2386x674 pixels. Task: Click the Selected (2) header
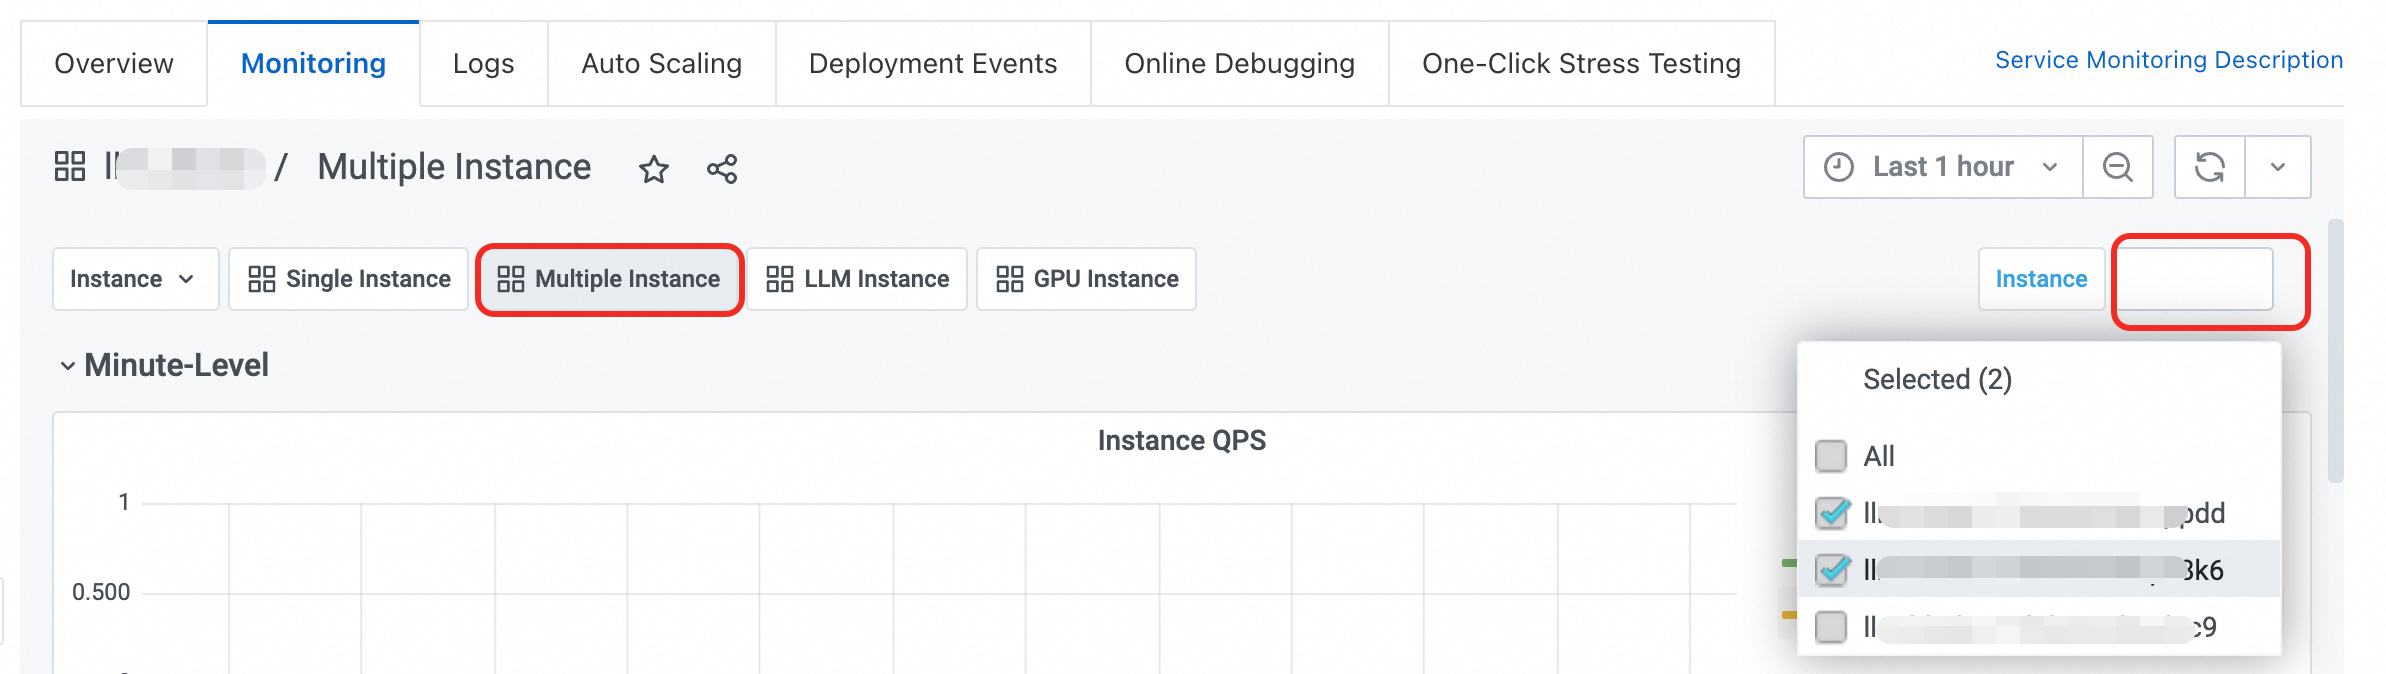pos(1937,379)
